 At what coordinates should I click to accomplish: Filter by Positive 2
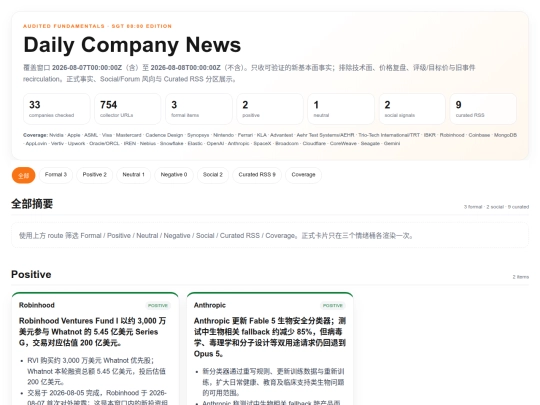(x=94, y=175)
